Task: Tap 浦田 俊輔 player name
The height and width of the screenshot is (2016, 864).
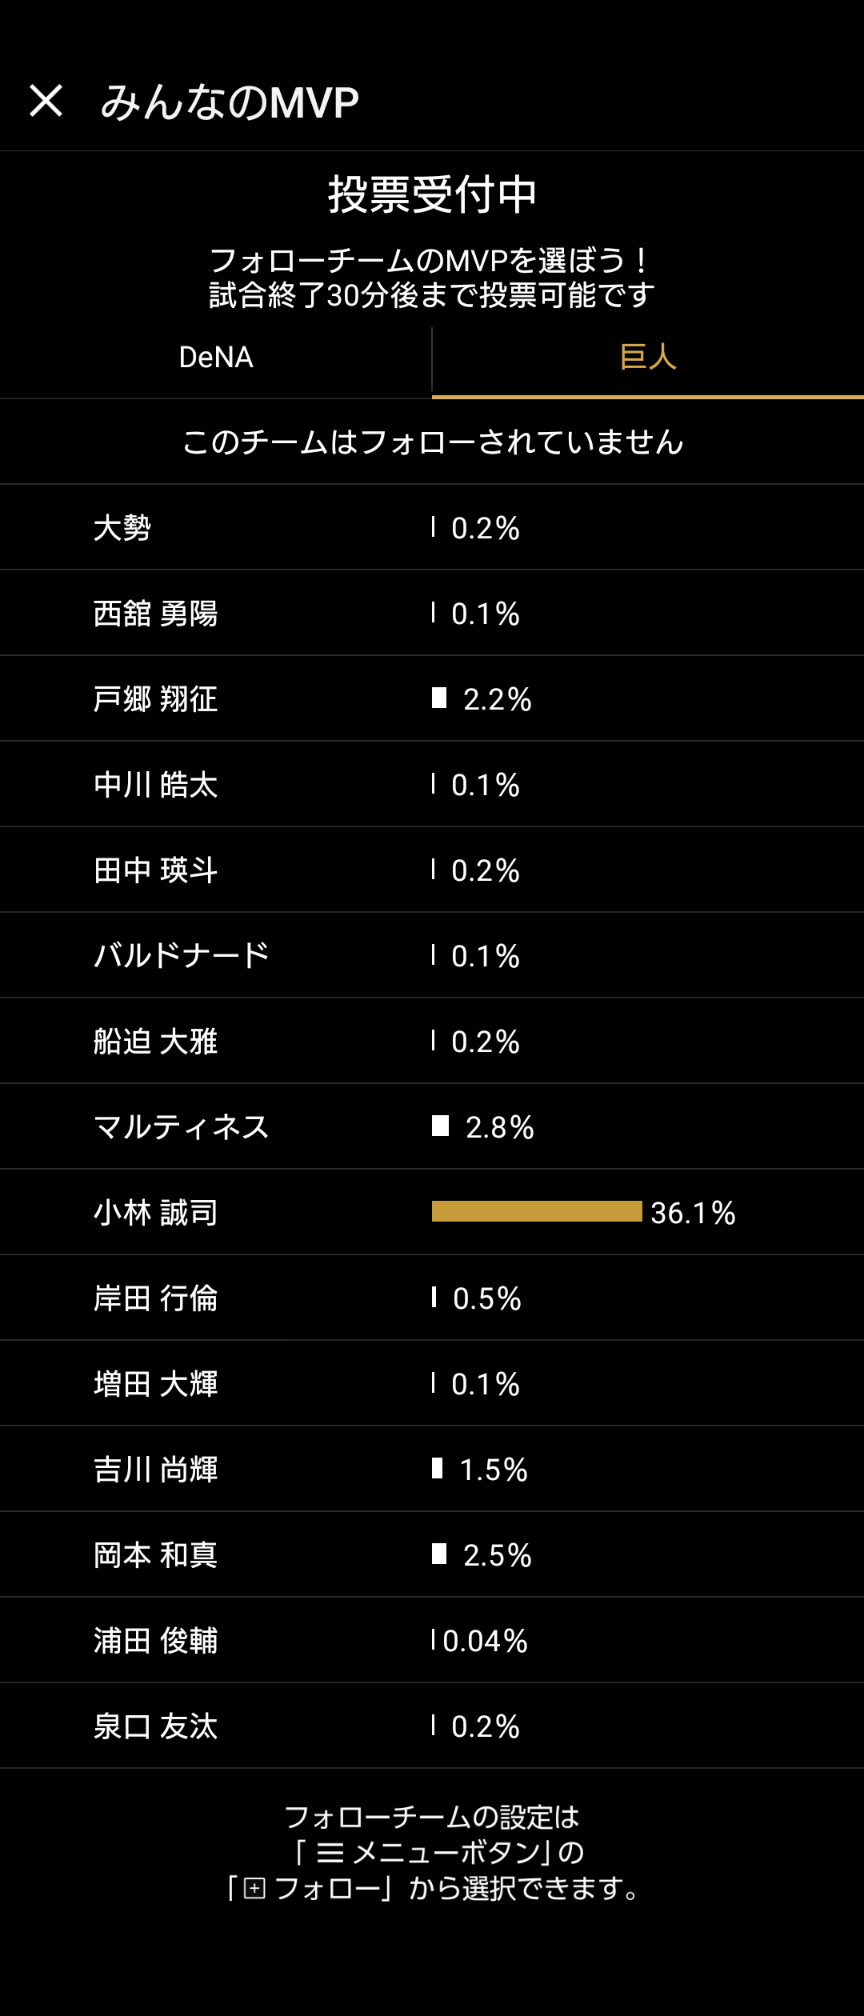Action: (x=156, y=1641)
